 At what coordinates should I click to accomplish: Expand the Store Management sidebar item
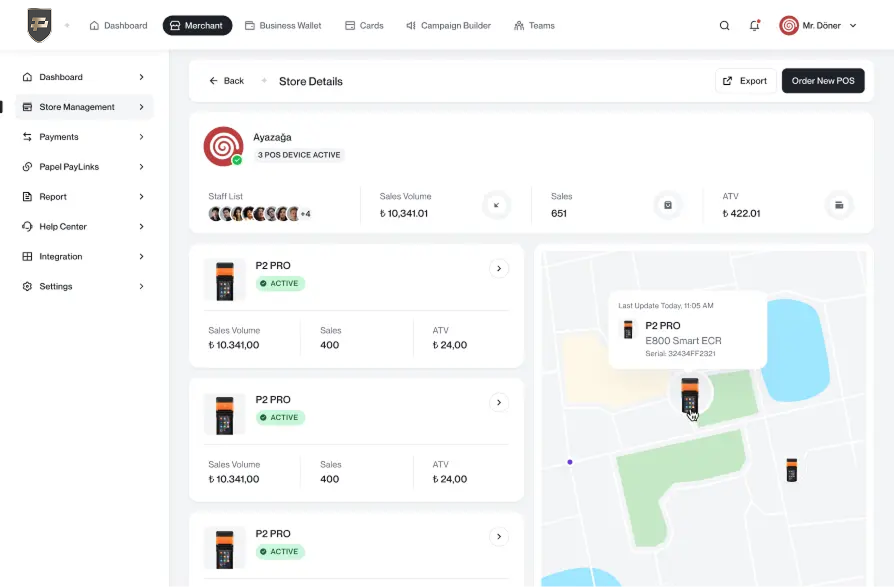(x=84, y=107)
